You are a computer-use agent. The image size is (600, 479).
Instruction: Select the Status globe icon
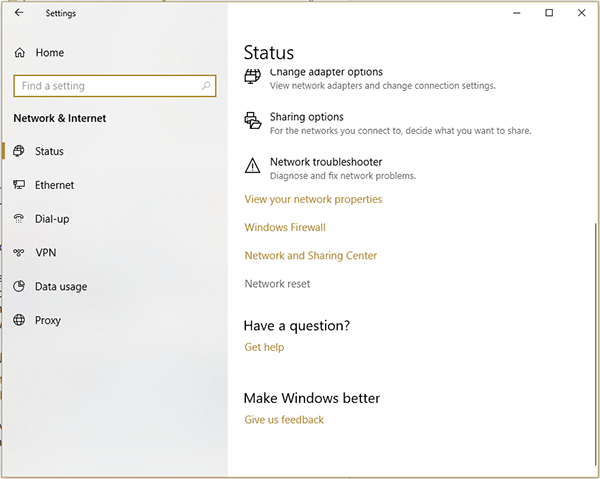click(x=19, y=151)
